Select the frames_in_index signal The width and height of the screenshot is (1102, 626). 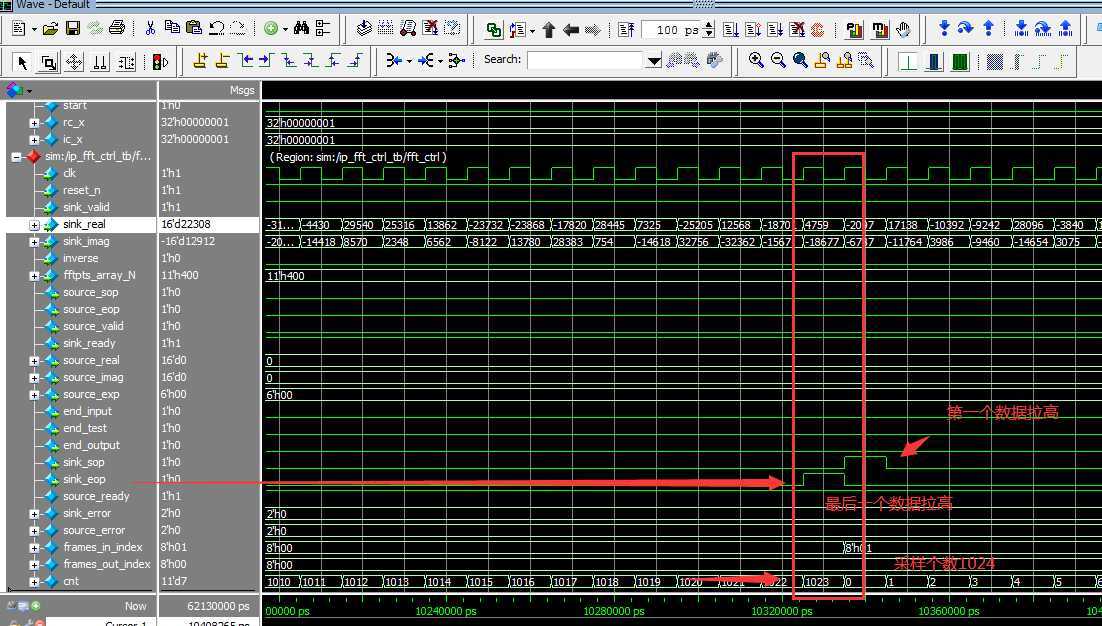pyautogui.click(x=103, y=547)
